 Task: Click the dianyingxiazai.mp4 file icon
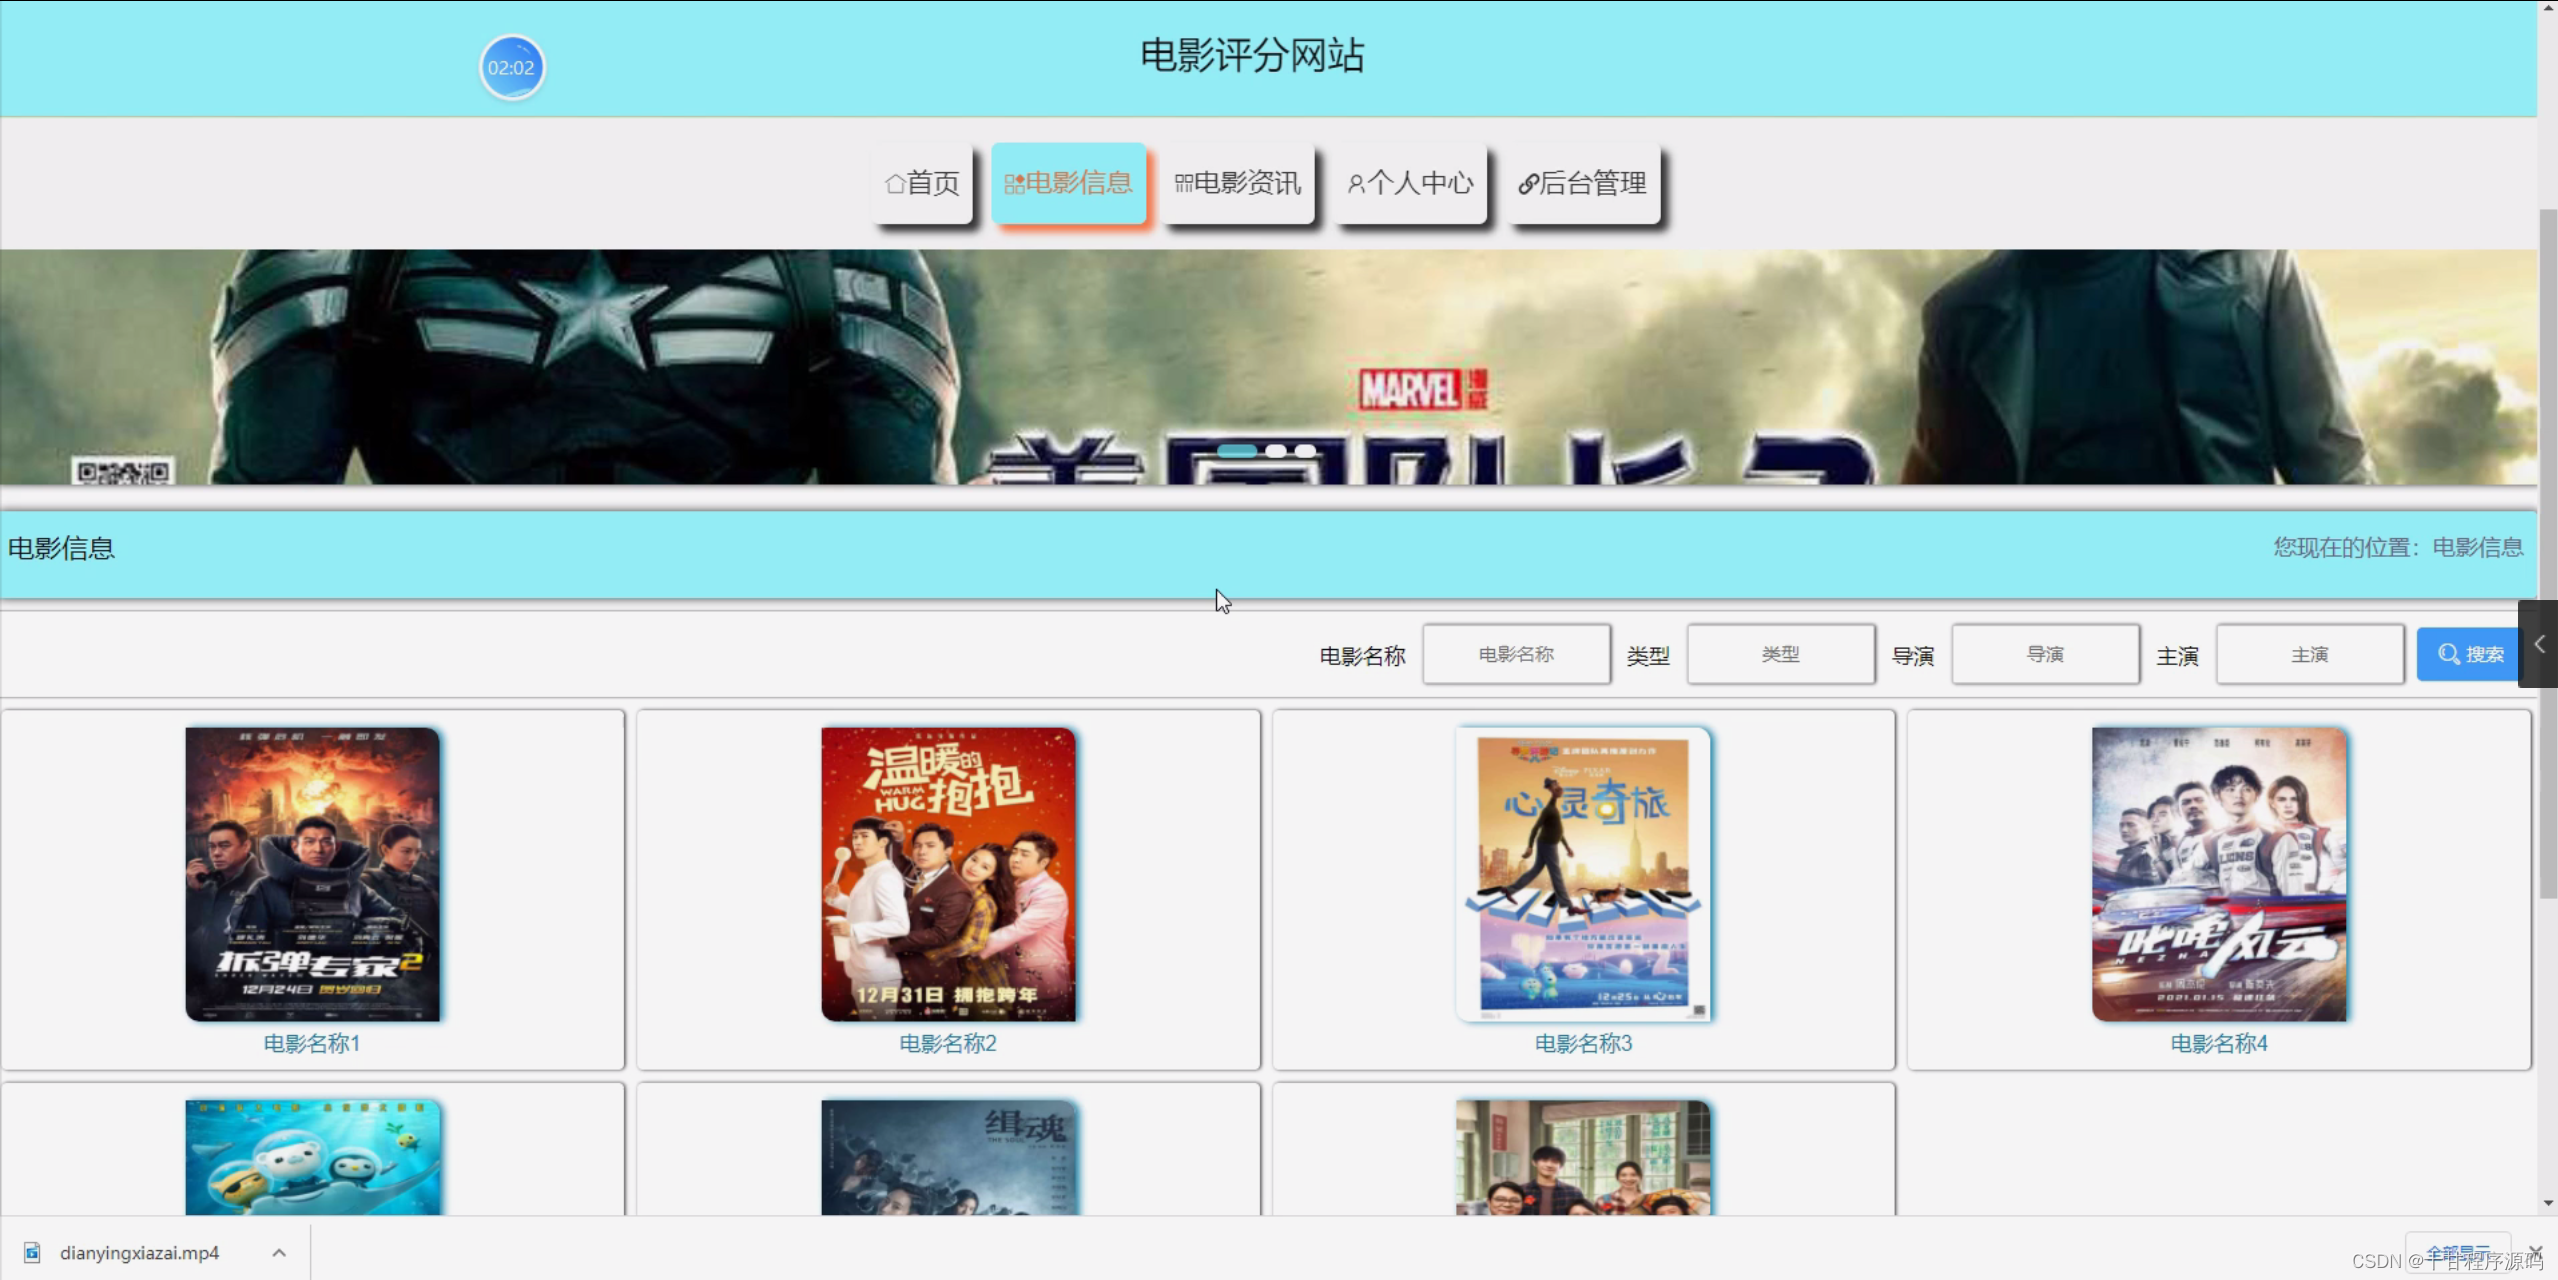[x=32, y=1253]
